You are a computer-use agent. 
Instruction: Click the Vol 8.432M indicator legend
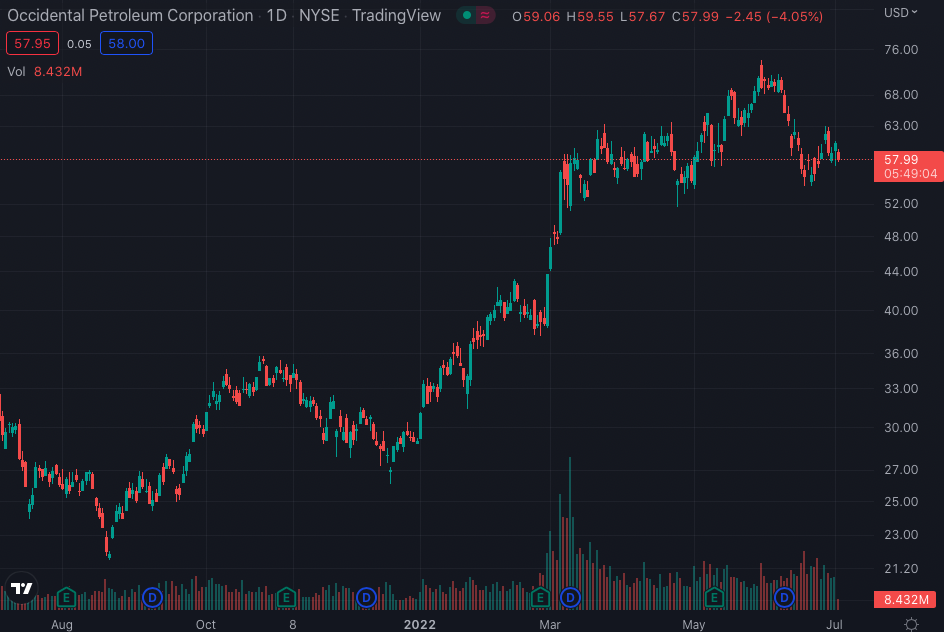click(x=45, y=72)
